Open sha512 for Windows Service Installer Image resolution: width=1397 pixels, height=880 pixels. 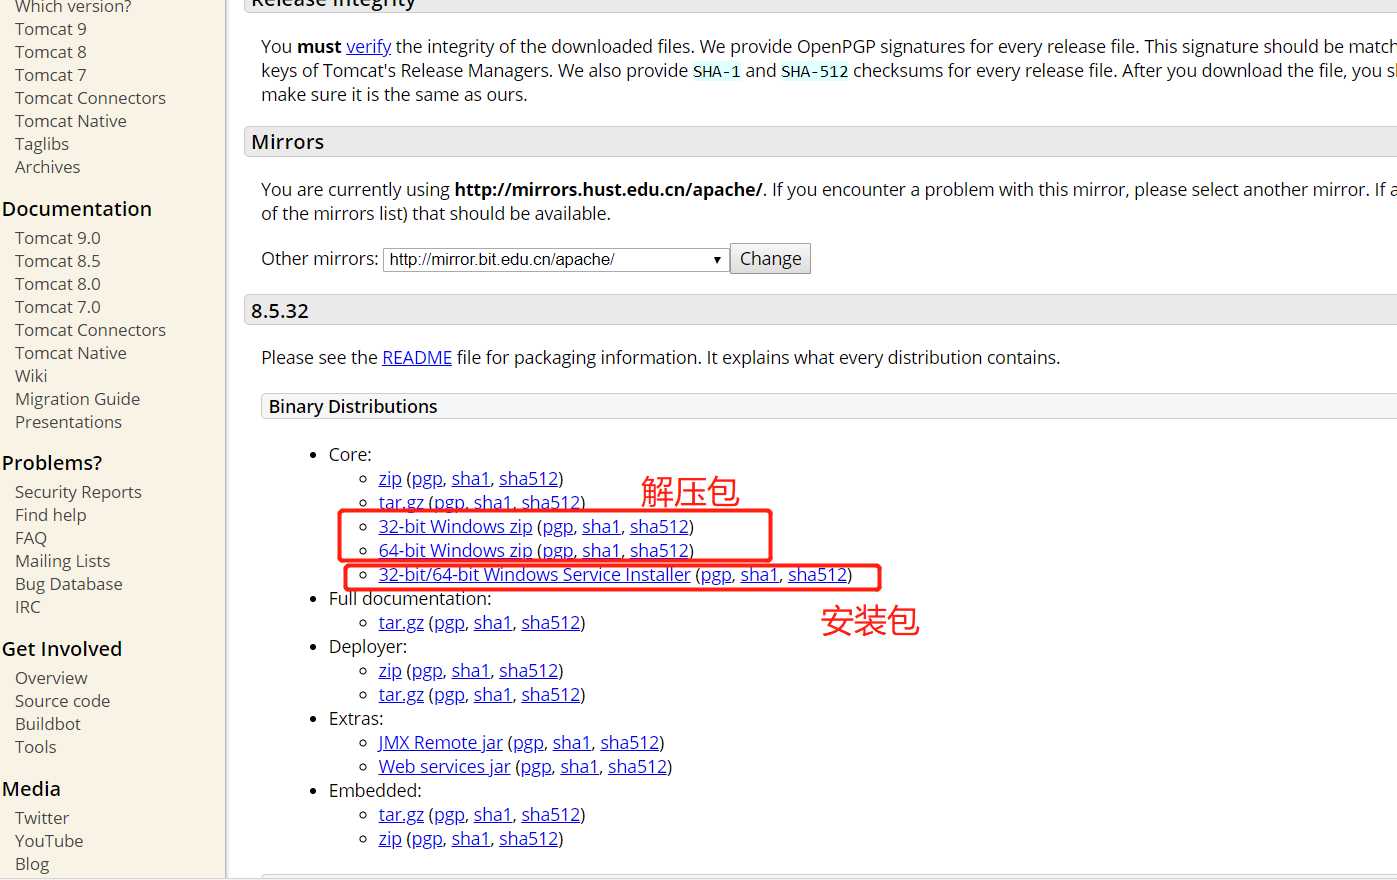817,574
